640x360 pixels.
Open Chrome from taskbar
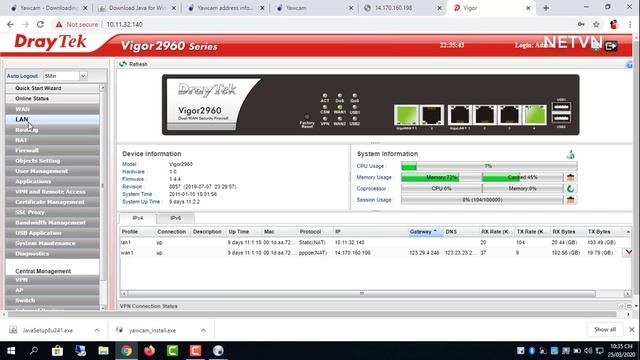(127, 351)
